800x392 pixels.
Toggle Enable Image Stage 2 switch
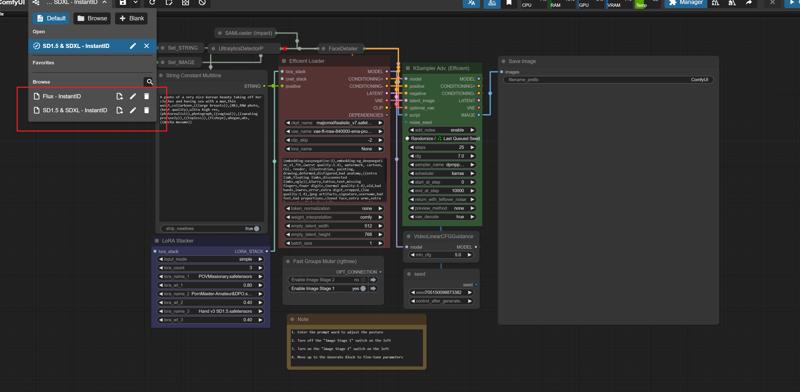click(x=363, y=280)
